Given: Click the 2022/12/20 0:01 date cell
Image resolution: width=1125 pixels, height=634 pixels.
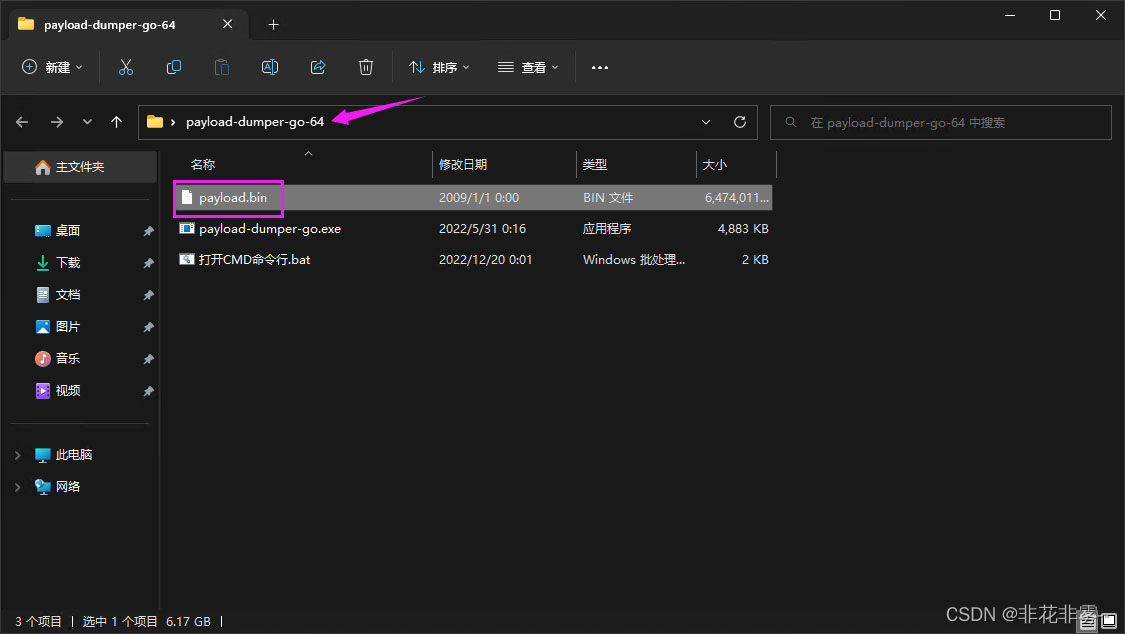Looking at the screenshot, I should [x=486, y=260].
